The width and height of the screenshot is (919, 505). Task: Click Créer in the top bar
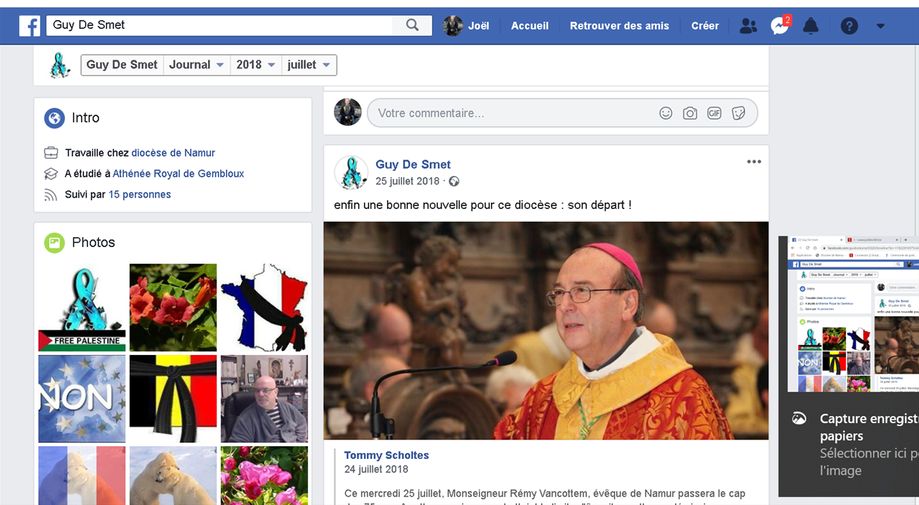coord(704,26)
